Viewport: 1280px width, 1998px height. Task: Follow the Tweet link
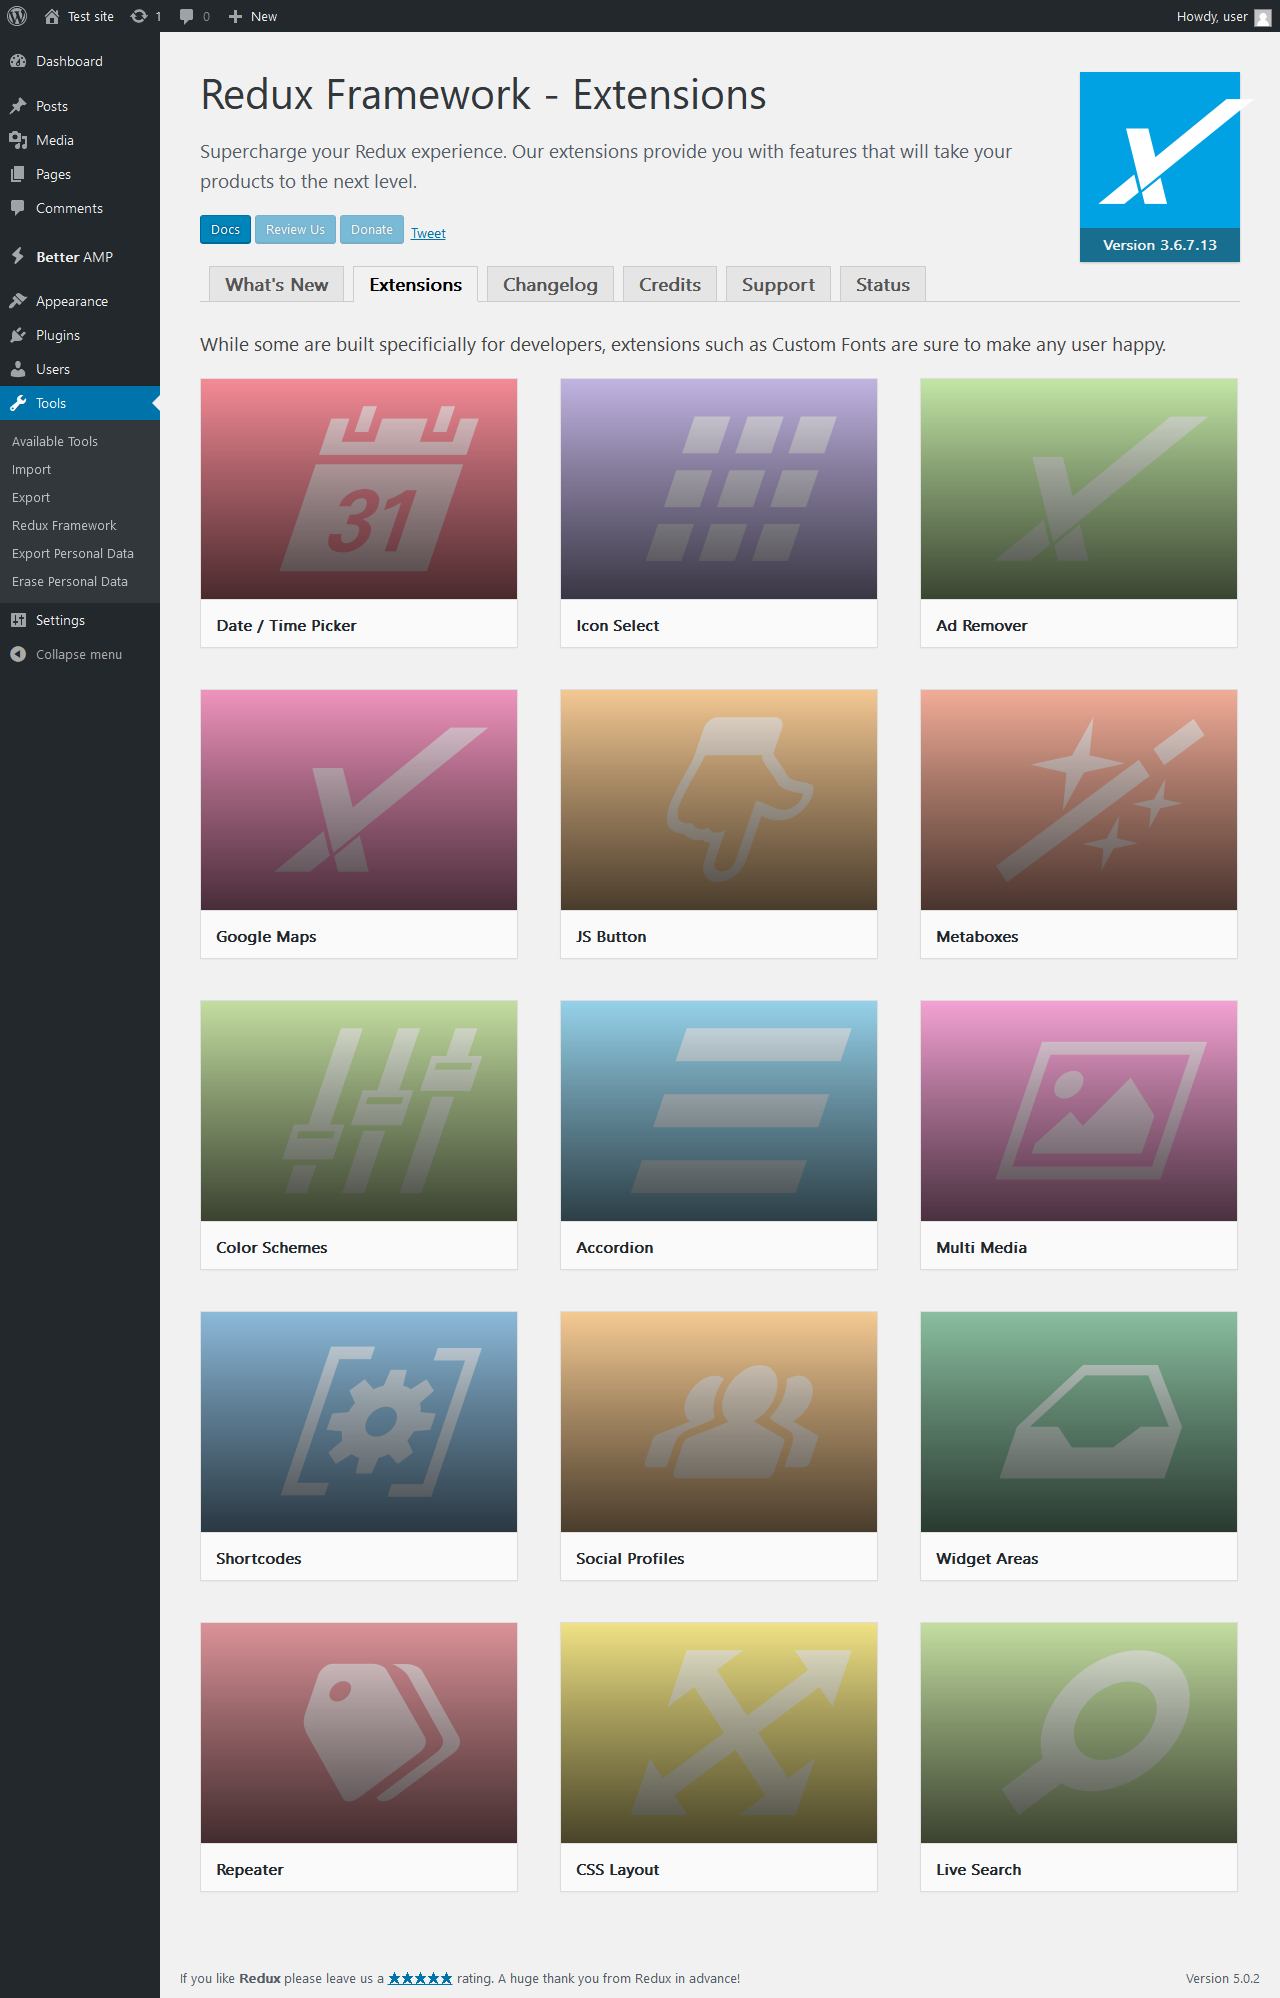click(x=428, y=233)
